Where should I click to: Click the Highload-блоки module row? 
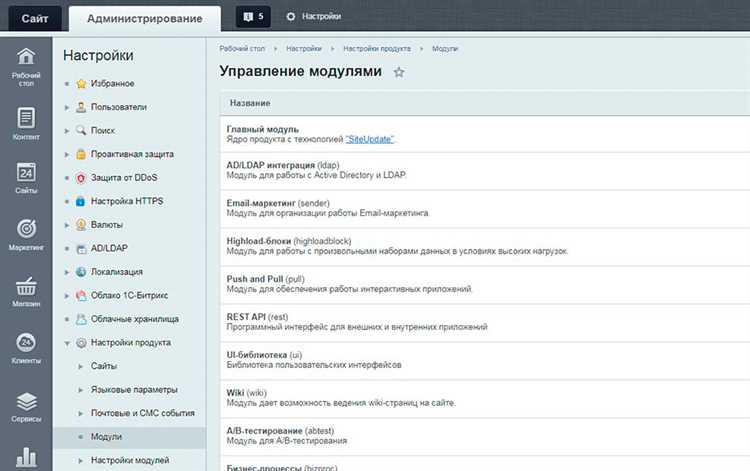point(485,246)
